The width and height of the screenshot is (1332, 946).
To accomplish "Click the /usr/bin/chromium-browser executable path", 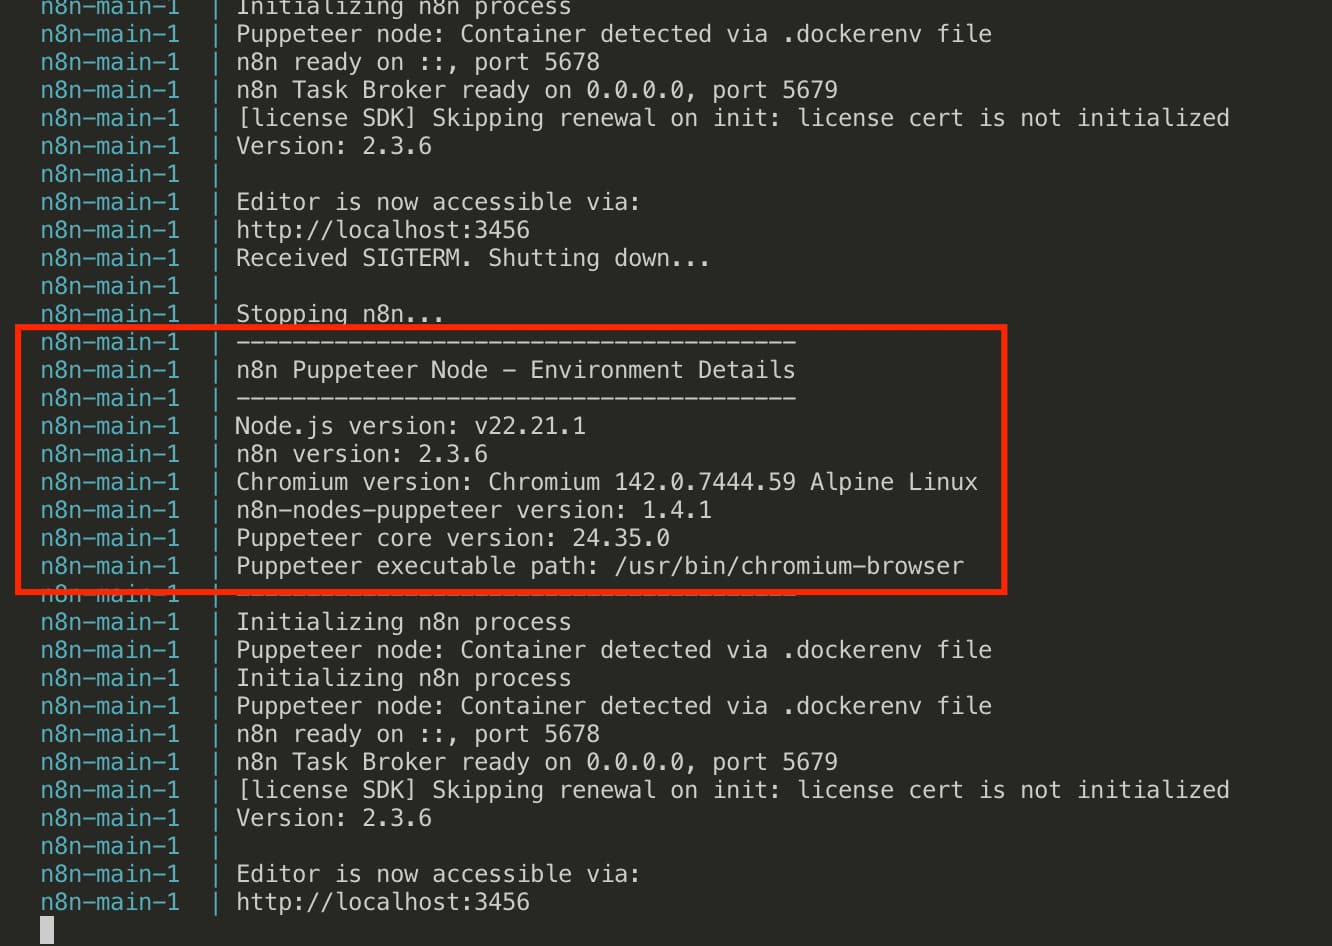I will (788, 565).
